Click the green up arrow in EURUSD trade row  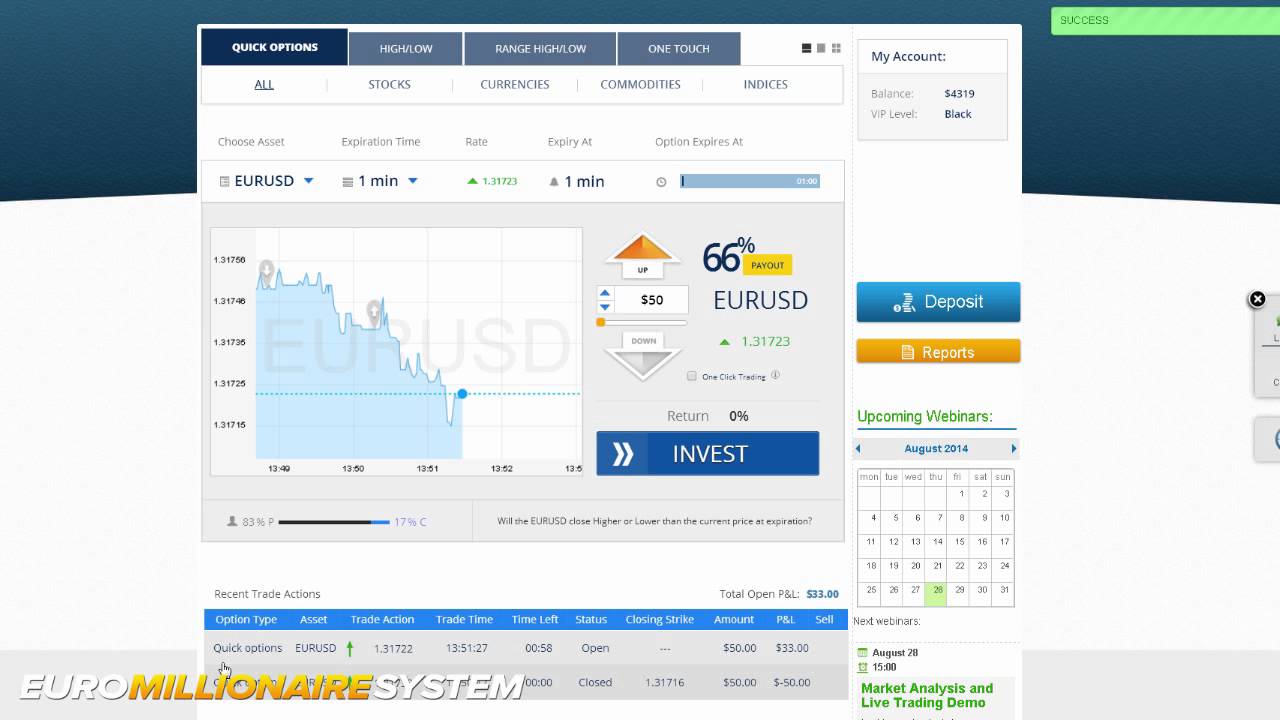[x=350, y=648]
